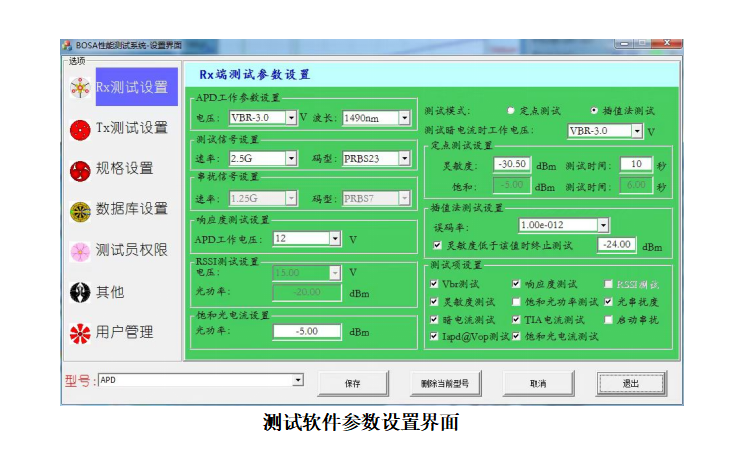Expand 测试暗电流时工作电压 VBR-3.0 dropdown
The image size is (750, 461).
637,131
